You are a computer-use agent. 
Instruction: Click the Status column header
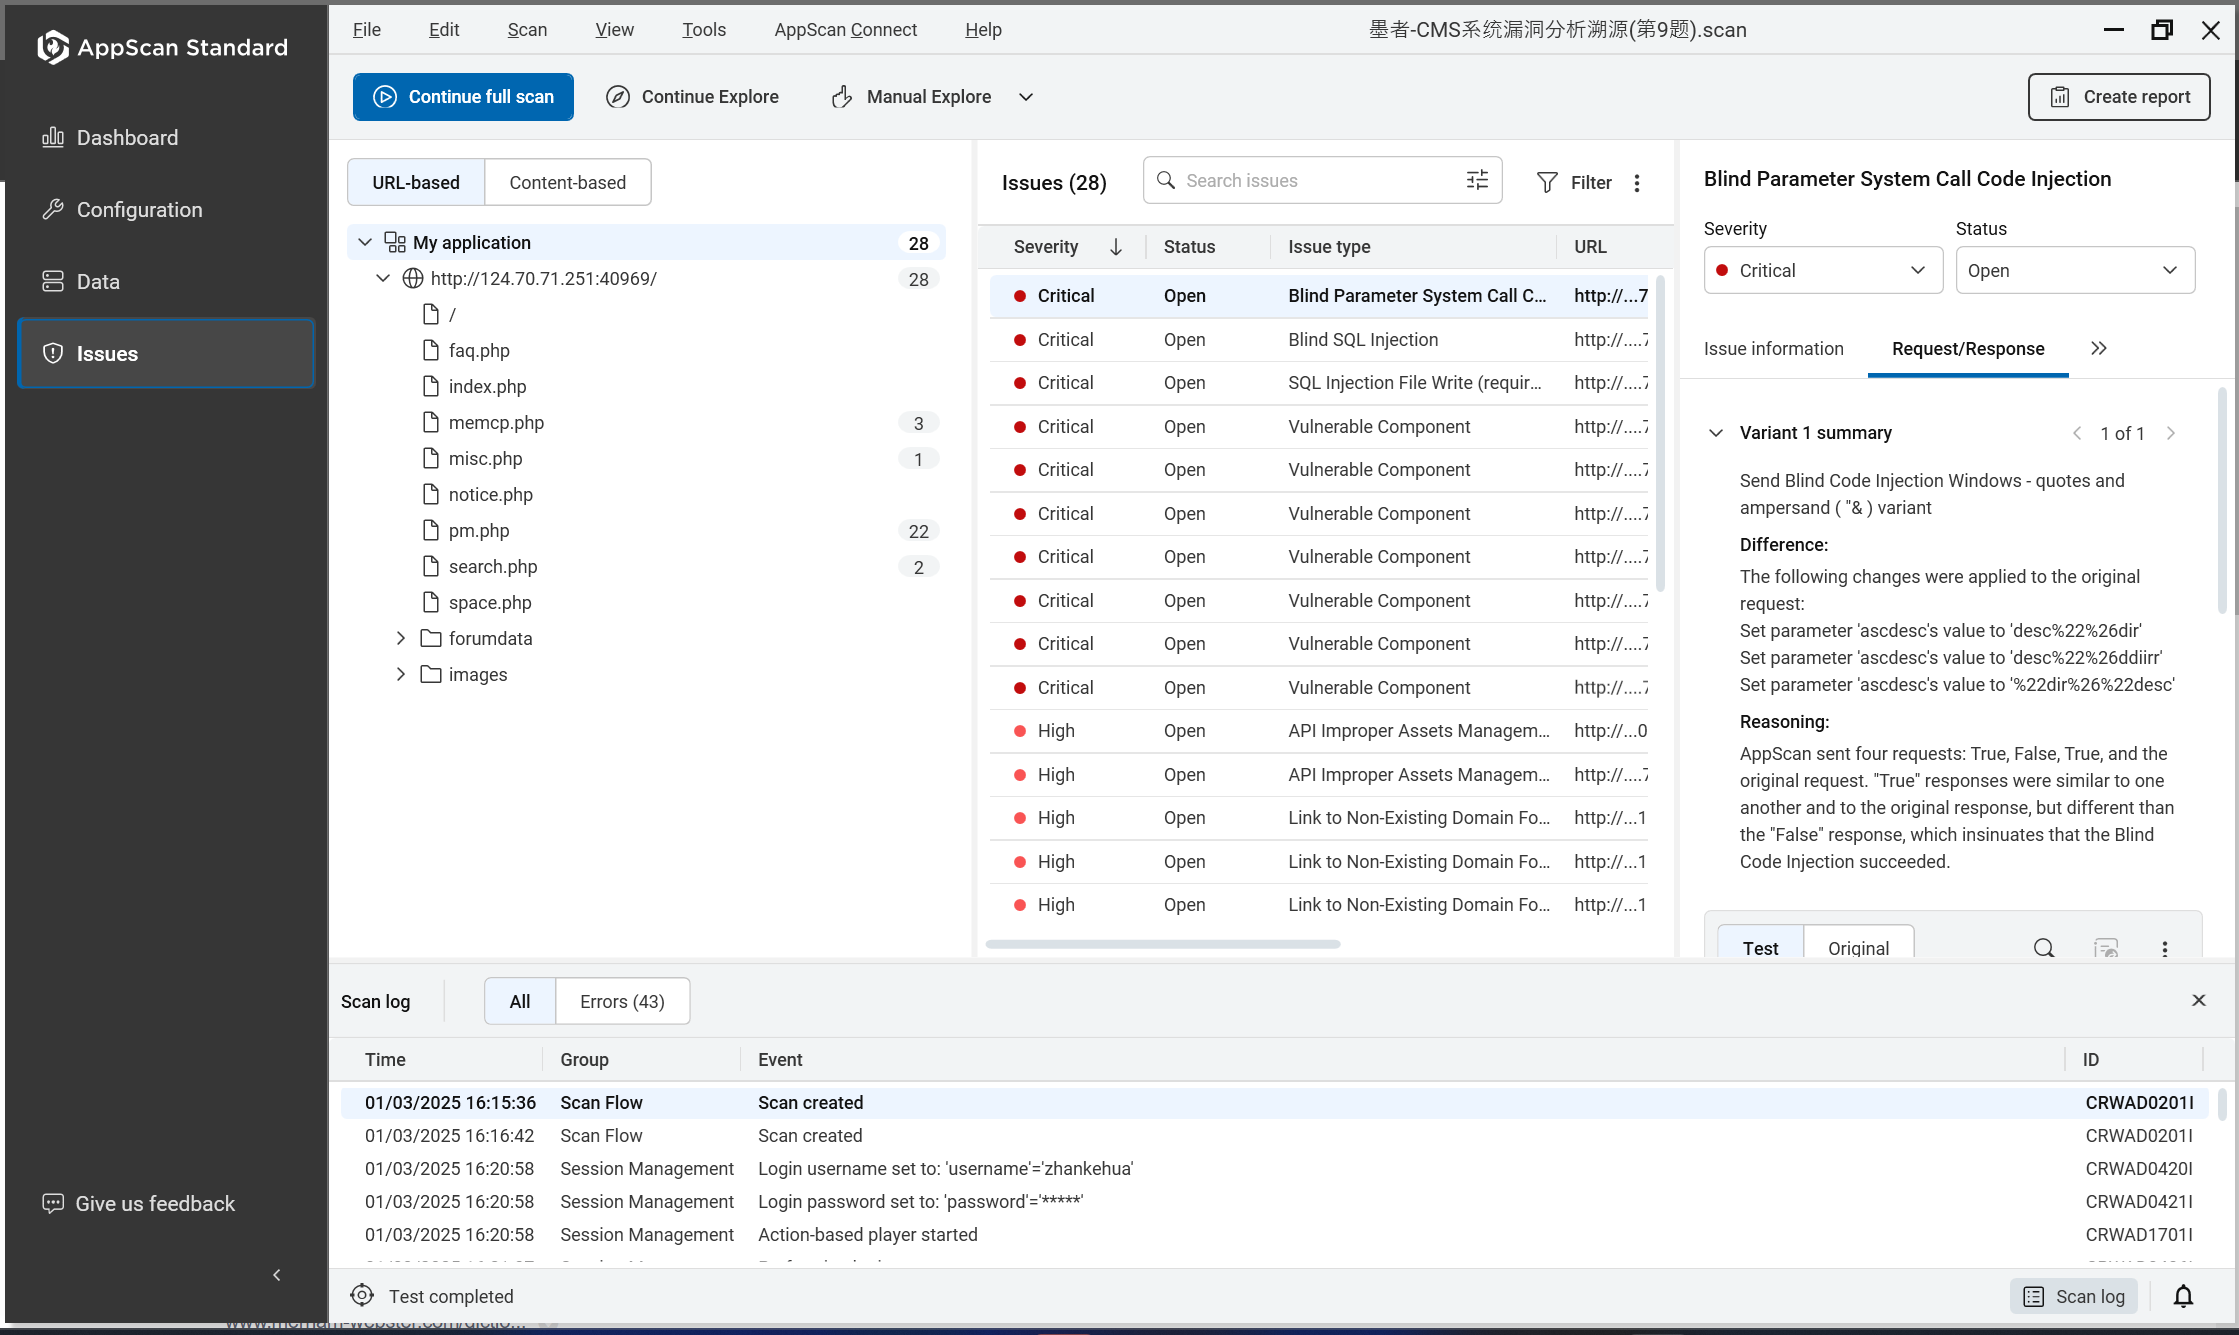(x=1189, y=247)
